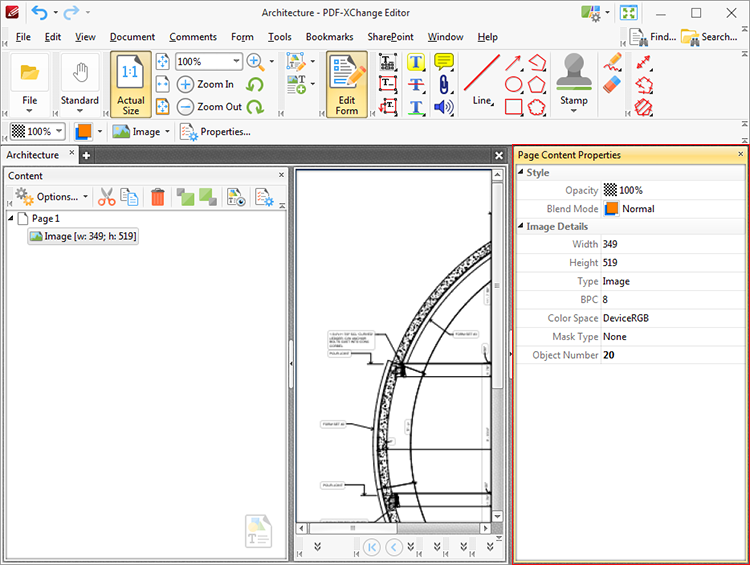Open the Image dropdown in toolbar
The image size is (750, 565).
pos(141,132)
